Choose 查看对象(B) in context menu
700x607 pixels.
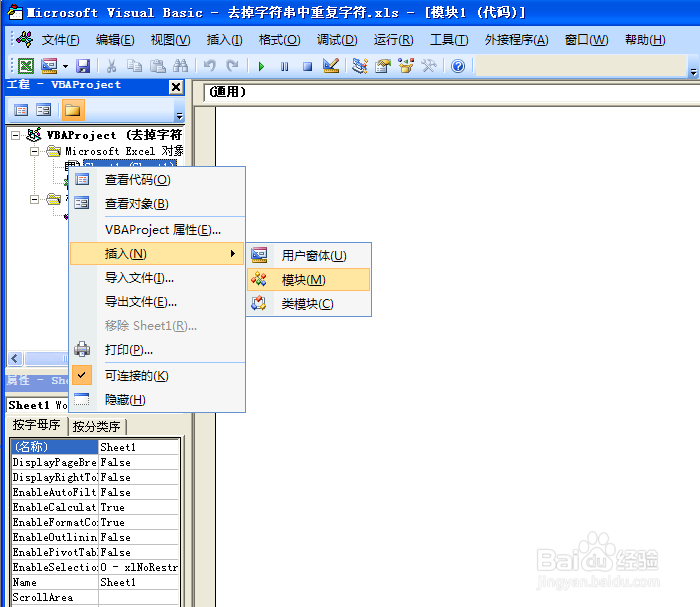point(158,204)
